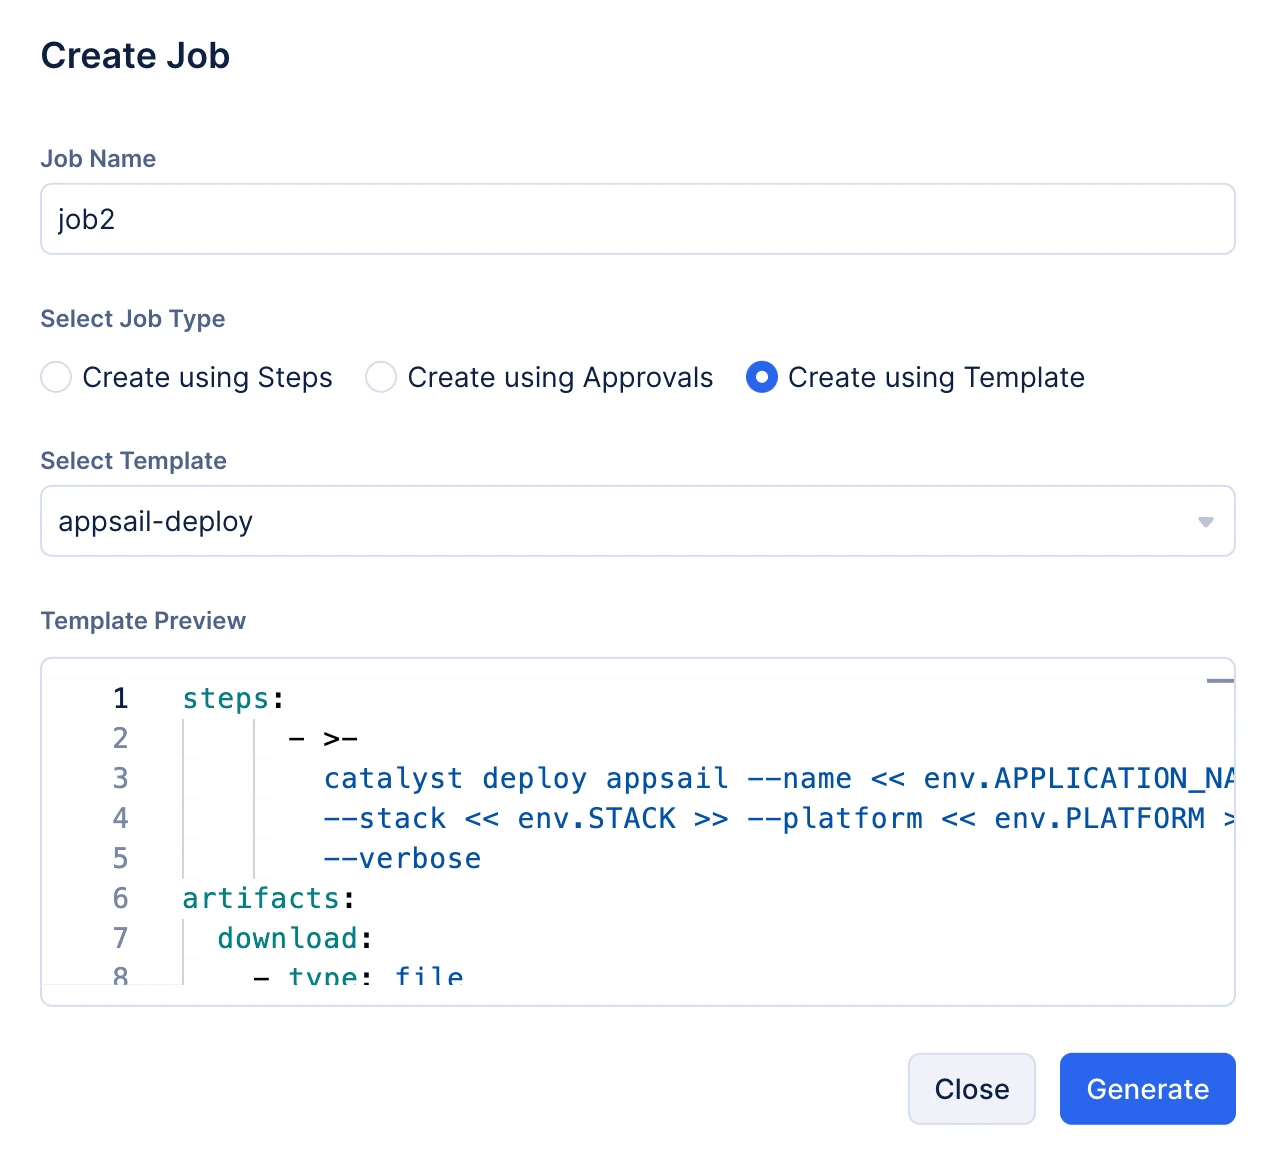Click the Close button
The image size is (1274, 1166).
coord(971,1089)
